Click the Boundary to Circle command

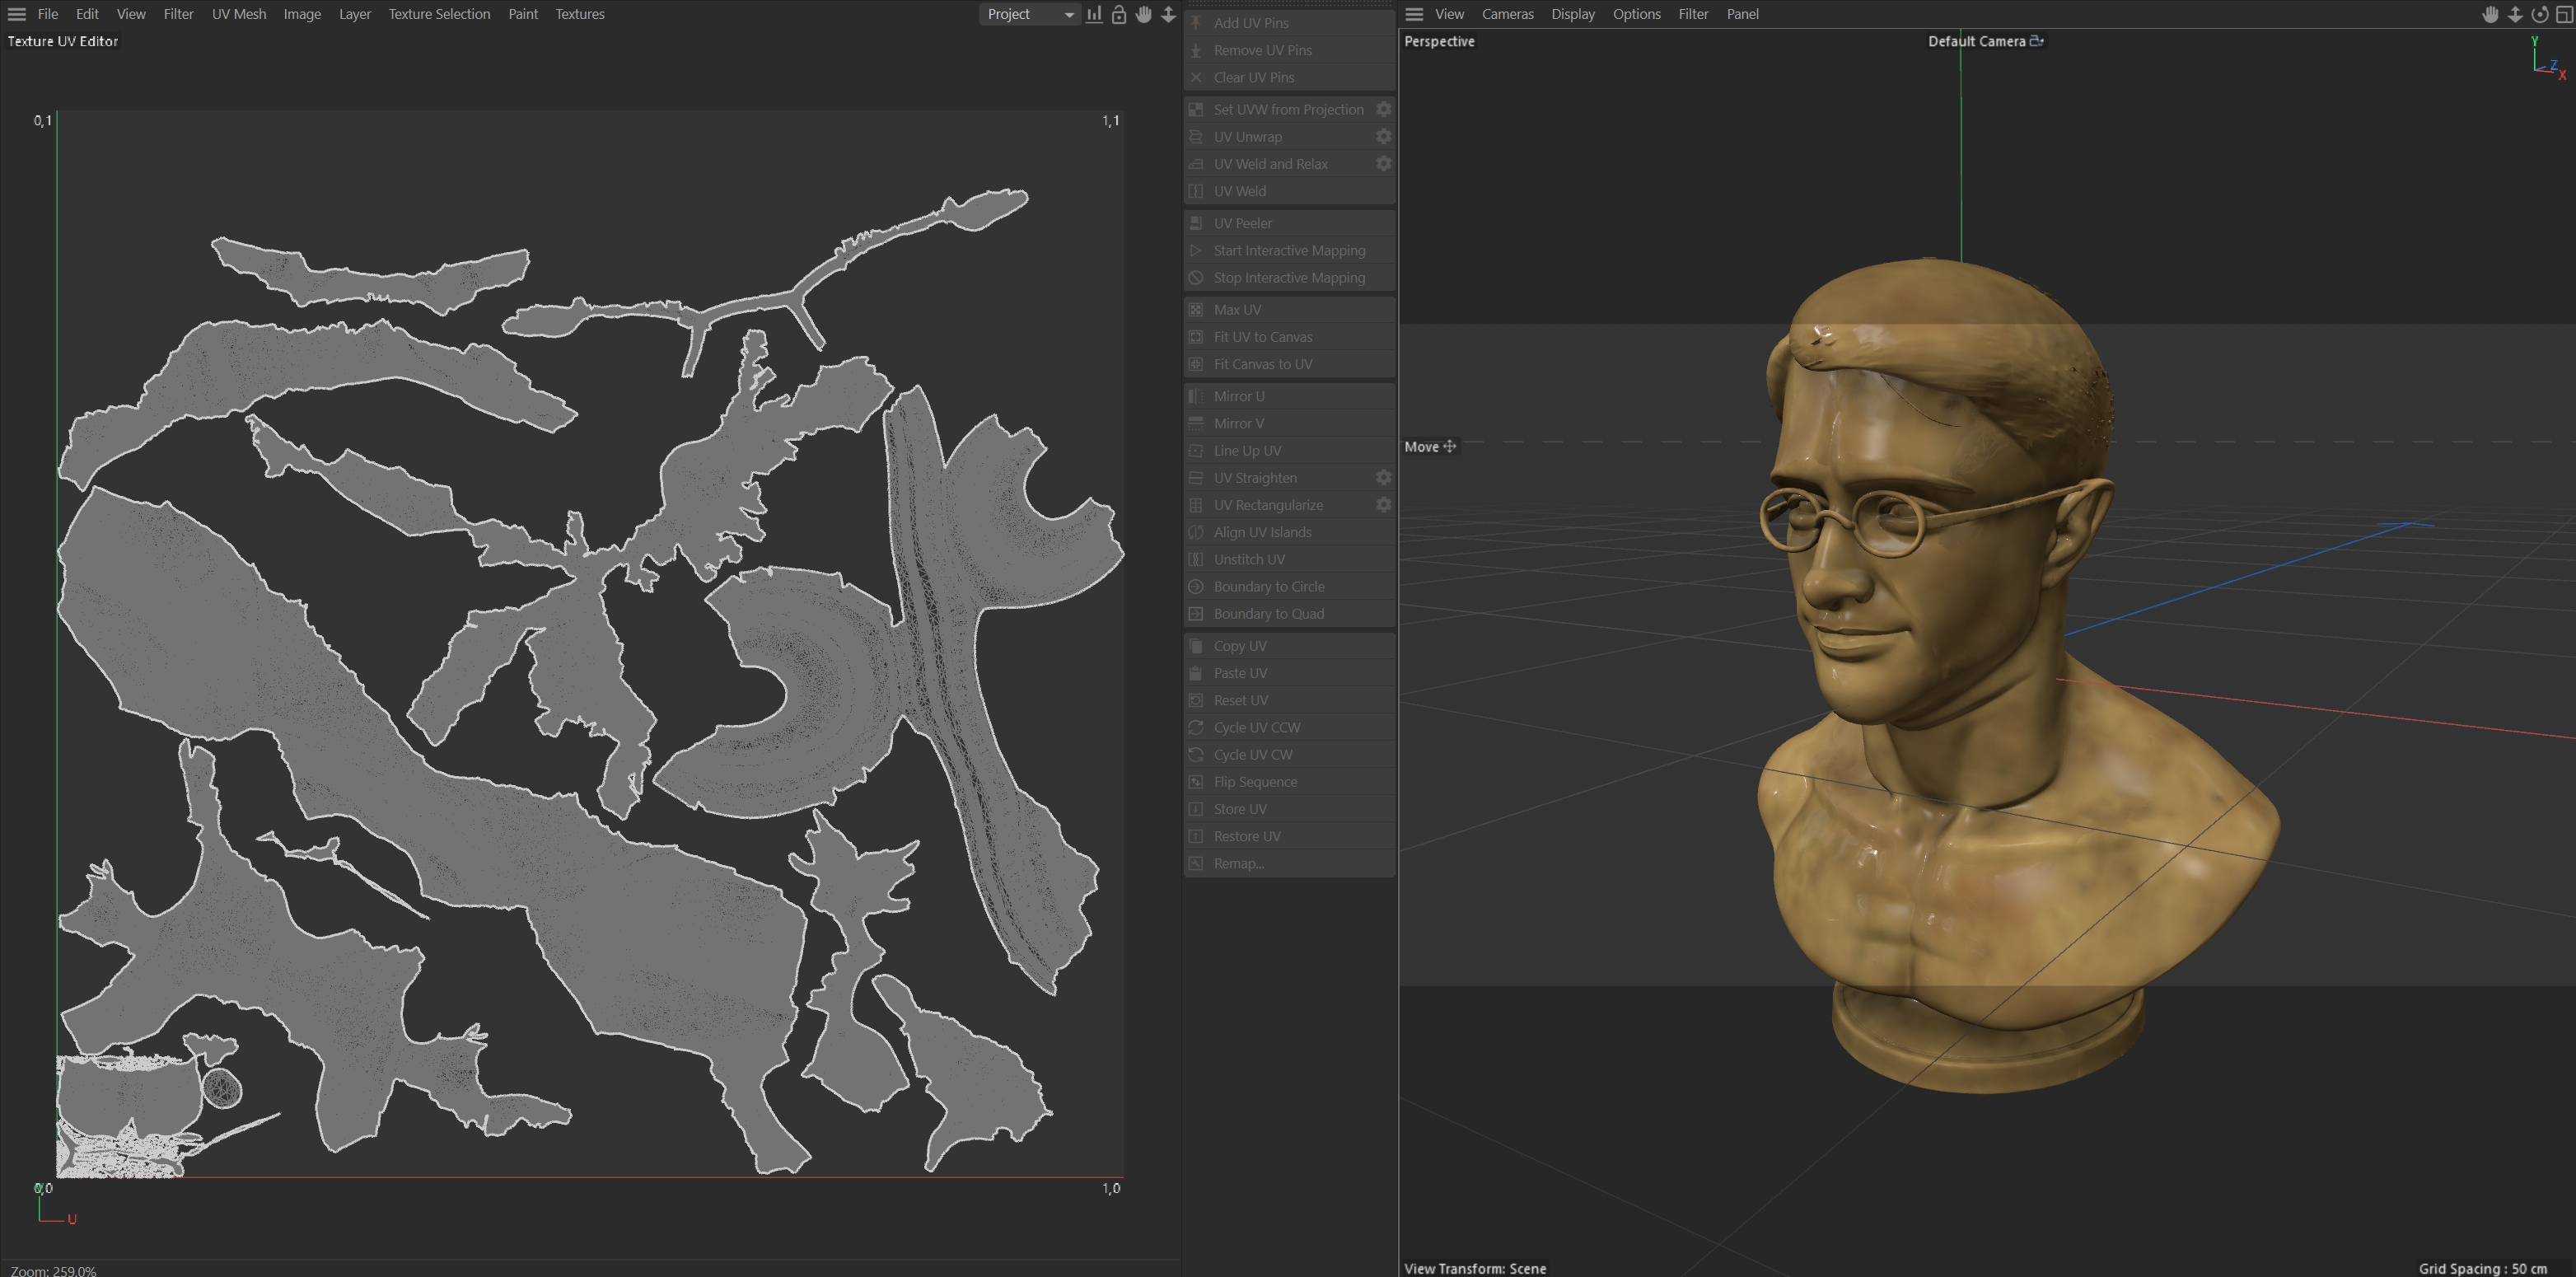pos(1268,586)
